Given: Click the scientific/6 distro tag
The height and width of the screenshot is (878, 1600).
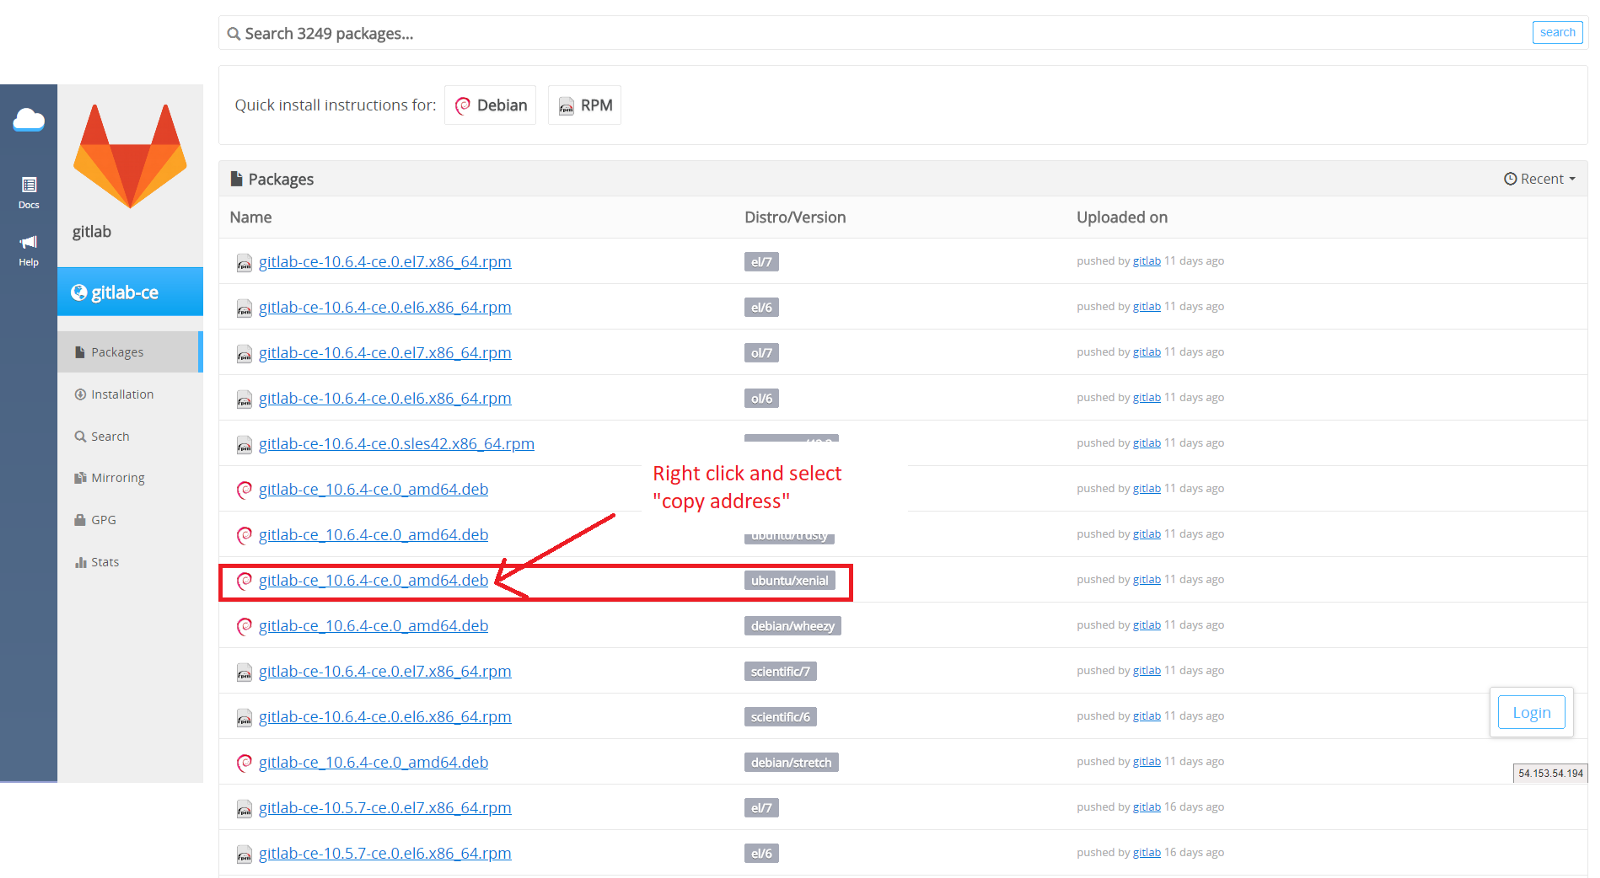Looking at the screenshot, I should [x=781, y=717].
